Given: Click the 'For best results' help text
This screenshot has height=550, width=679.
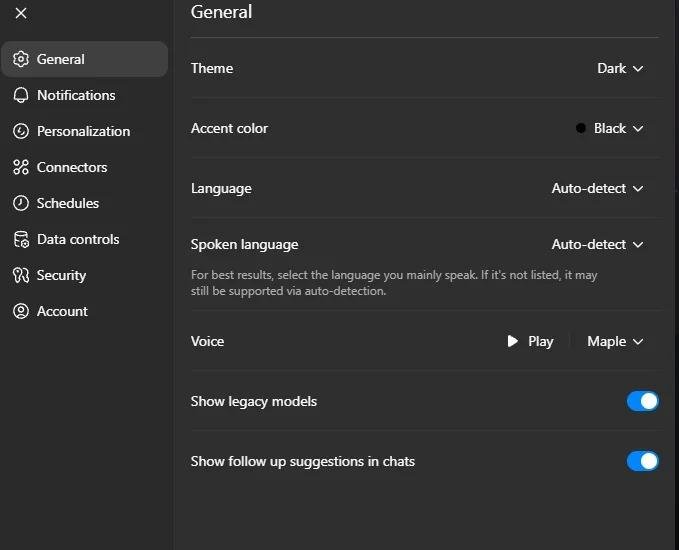Looking at the screenshot, I should (394, 283).
